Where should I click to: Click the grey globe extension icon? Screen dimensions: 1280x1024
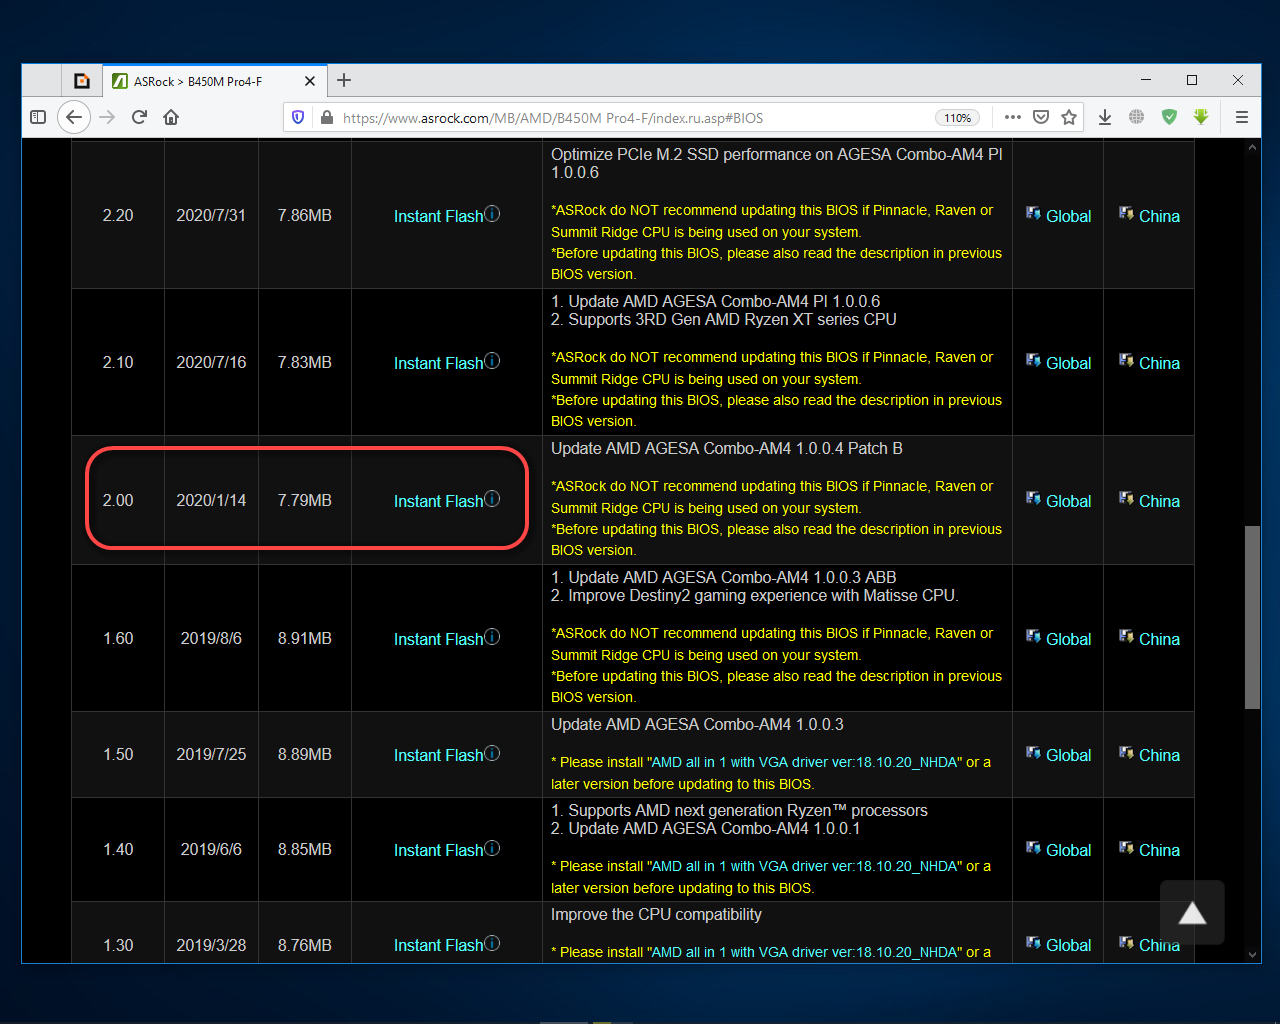tap(1137, 117)
